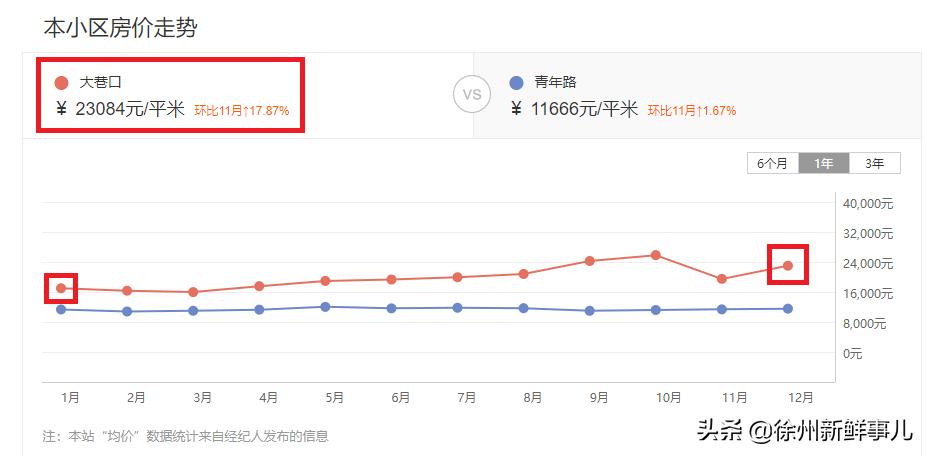Toggle the 大巷口 series label

(101, 83)
